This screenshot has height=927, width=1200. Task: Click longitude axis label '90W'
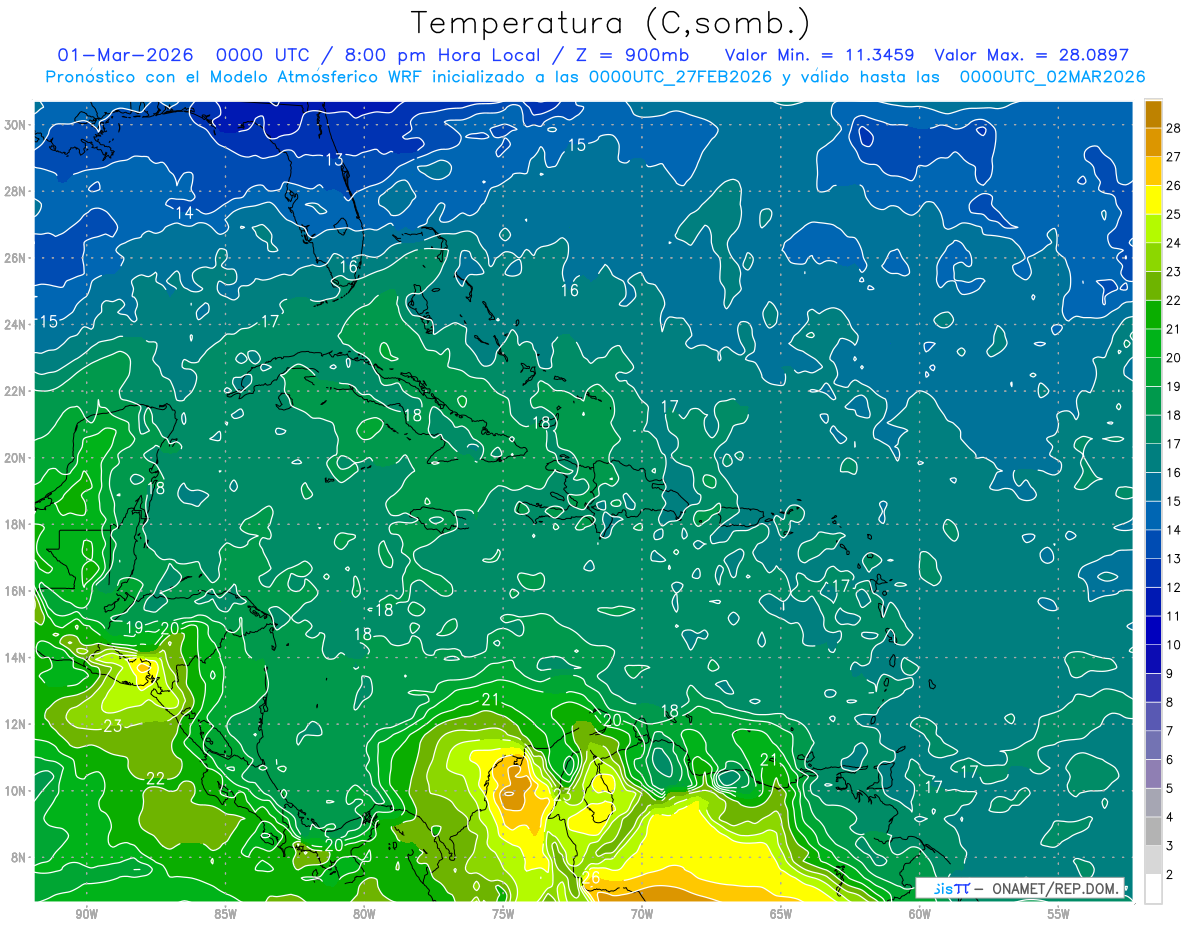pos(86,914)
